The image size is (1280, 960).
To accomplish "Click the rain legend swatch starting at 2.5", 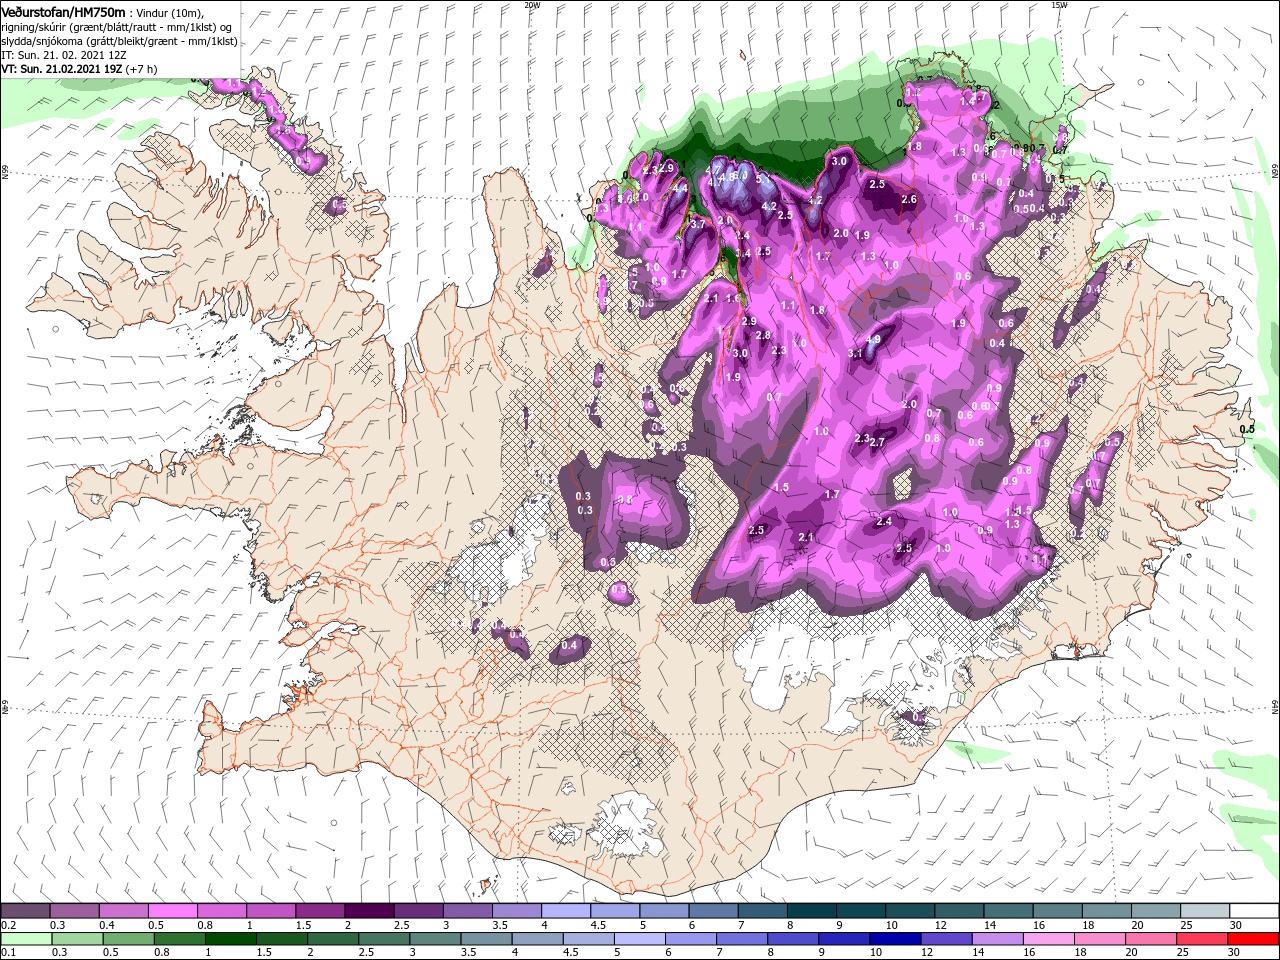I will click(384, 939).
